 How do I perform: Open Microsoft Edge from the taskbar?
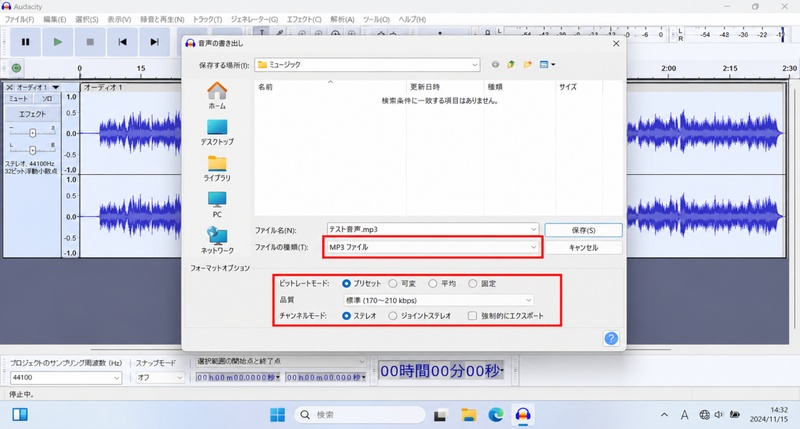[x=495, y=415]
